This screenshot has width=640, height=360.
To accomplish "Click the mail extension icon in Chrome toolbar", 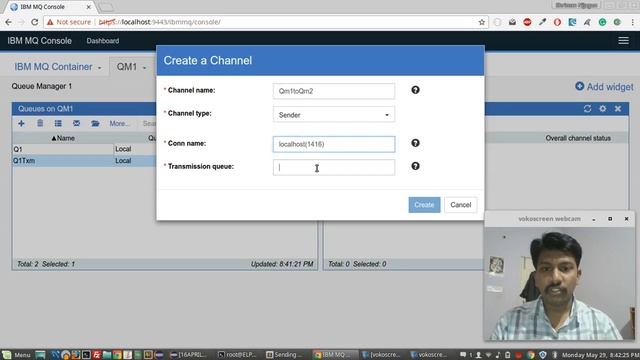I will (512, 22).
